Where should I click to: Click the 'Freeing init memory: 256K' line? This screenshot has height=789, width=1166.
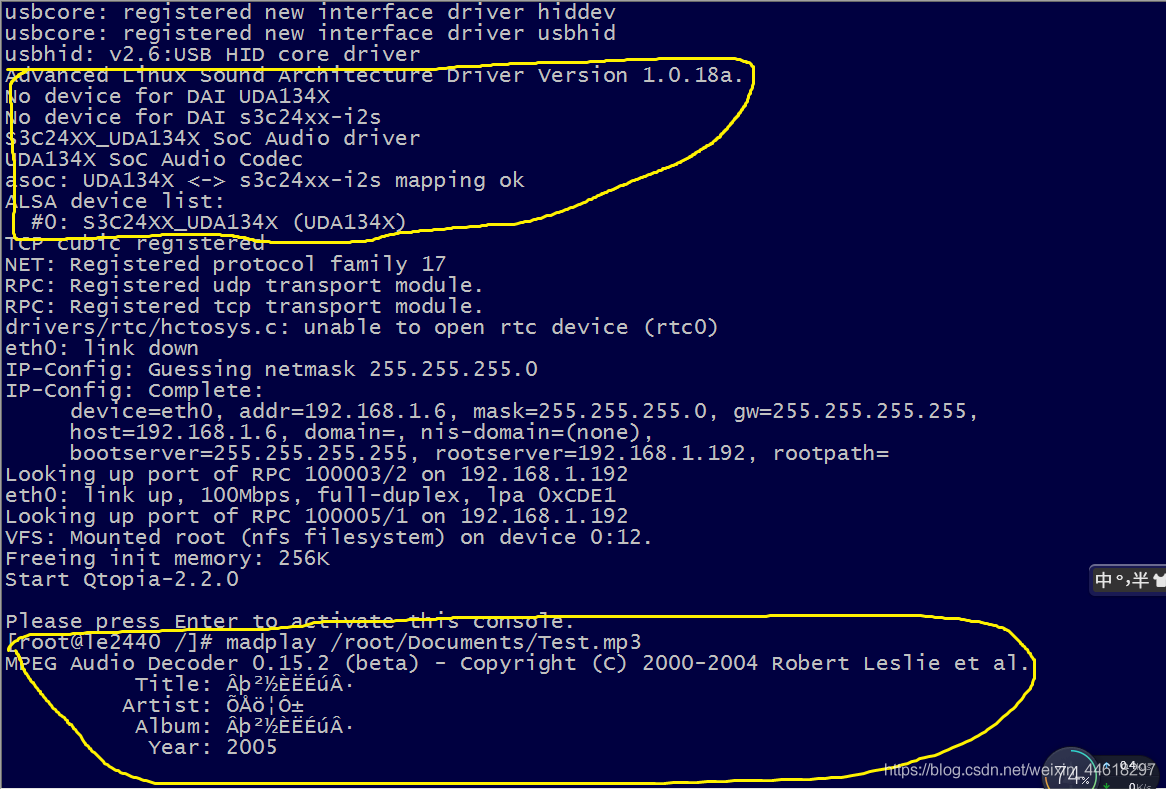(167, 558)
